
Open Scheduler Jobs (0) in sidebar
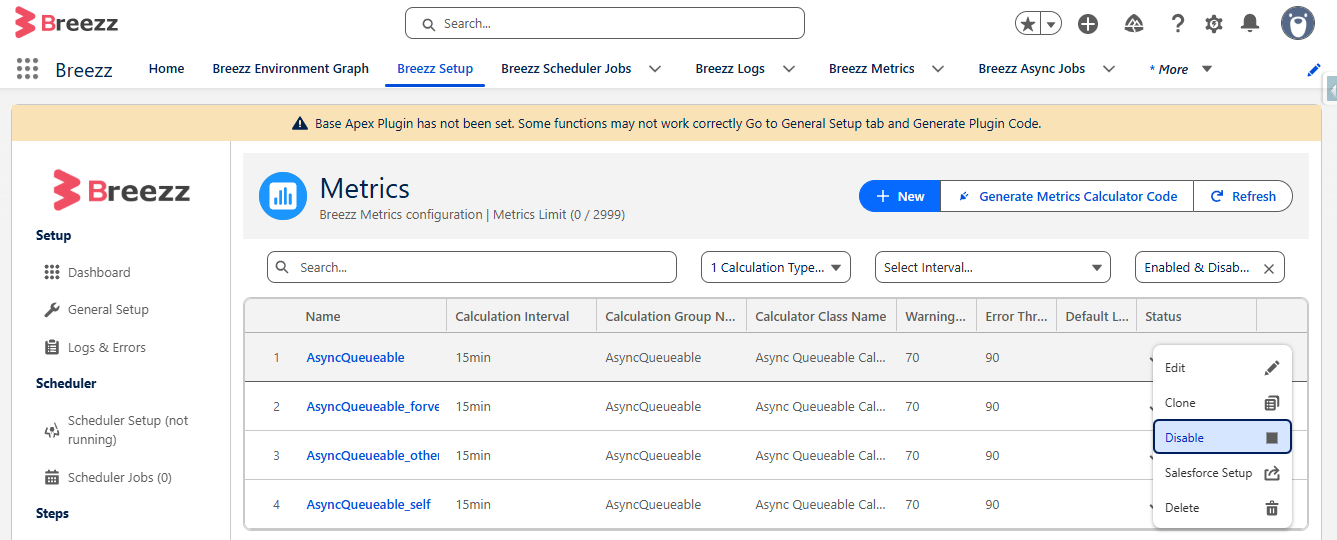pos(120,478)
